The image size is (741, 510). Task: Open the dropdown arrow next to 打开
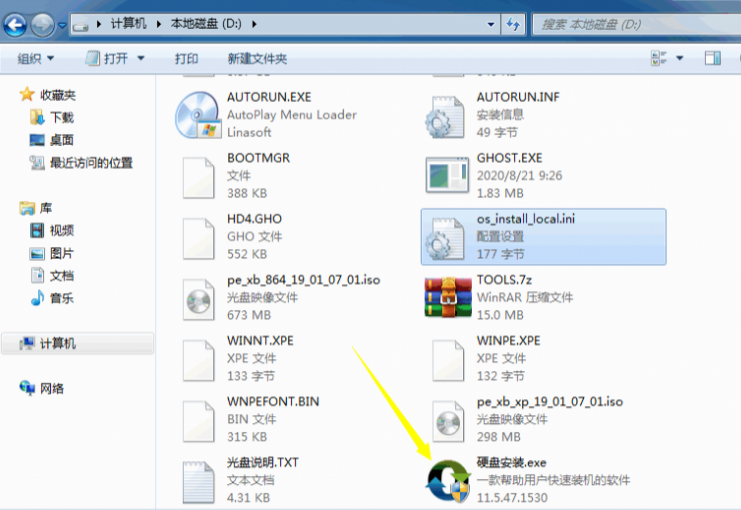[141, 59]
